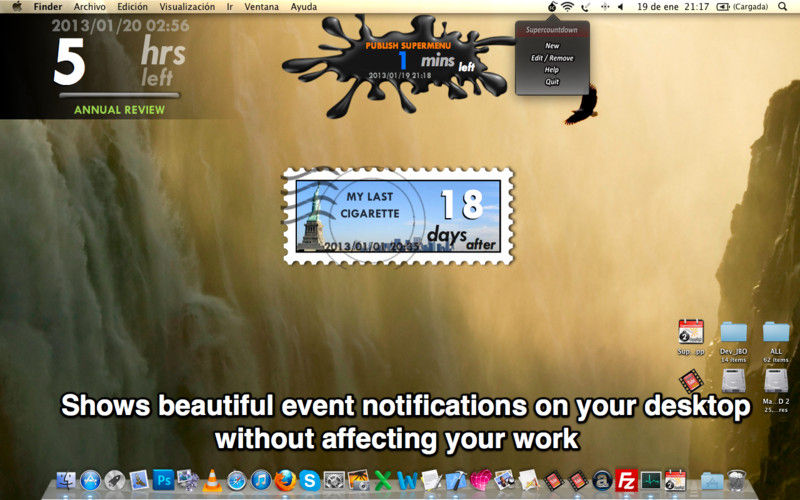
Task: Launch Word blue W icon
Action: [x=407, y=480]
